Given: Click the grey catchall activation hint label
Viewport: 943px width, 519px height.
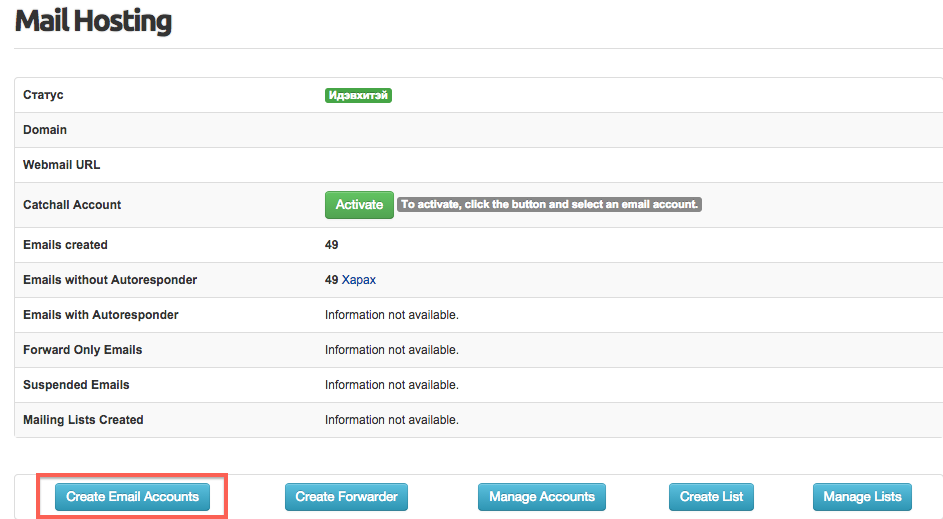Looking at the screenshot, I should point(549,205).
